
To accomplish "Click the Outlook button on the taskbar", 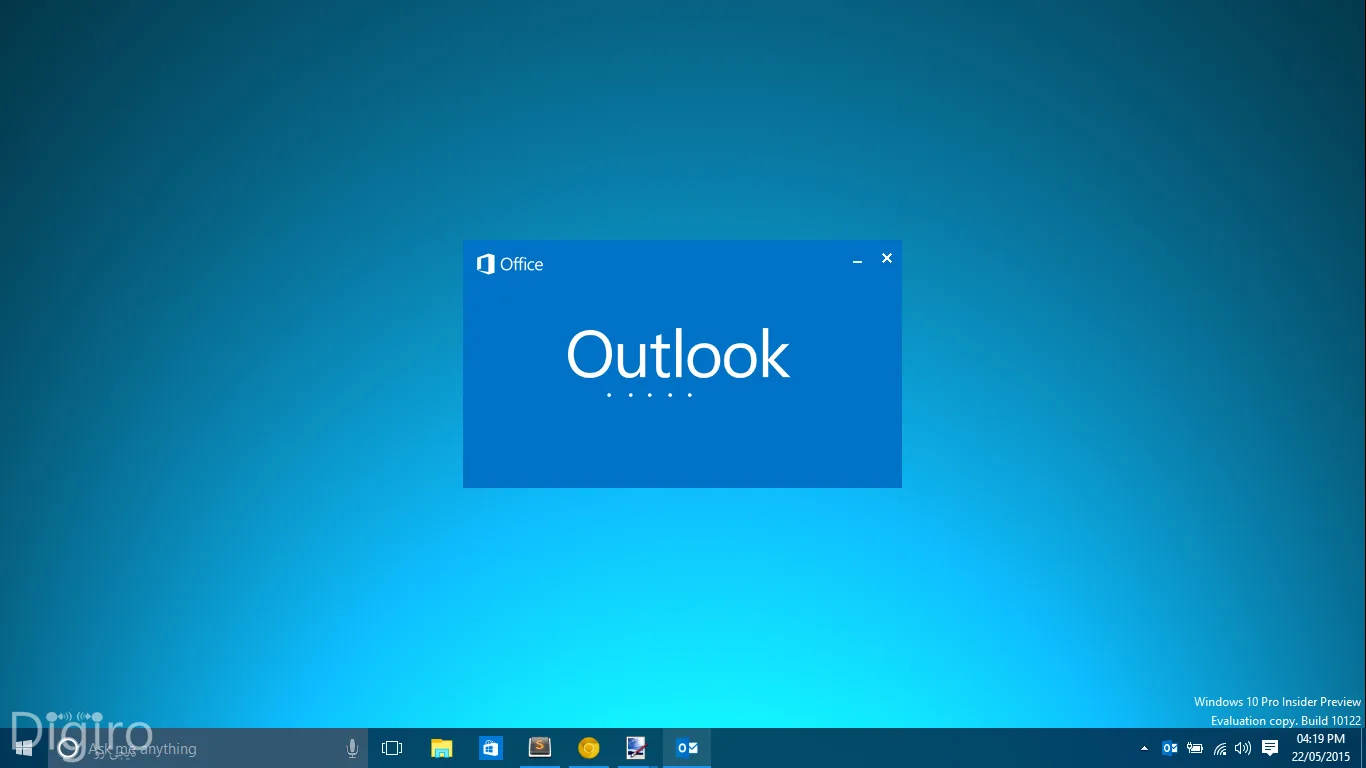I will [x=687, y=748].
